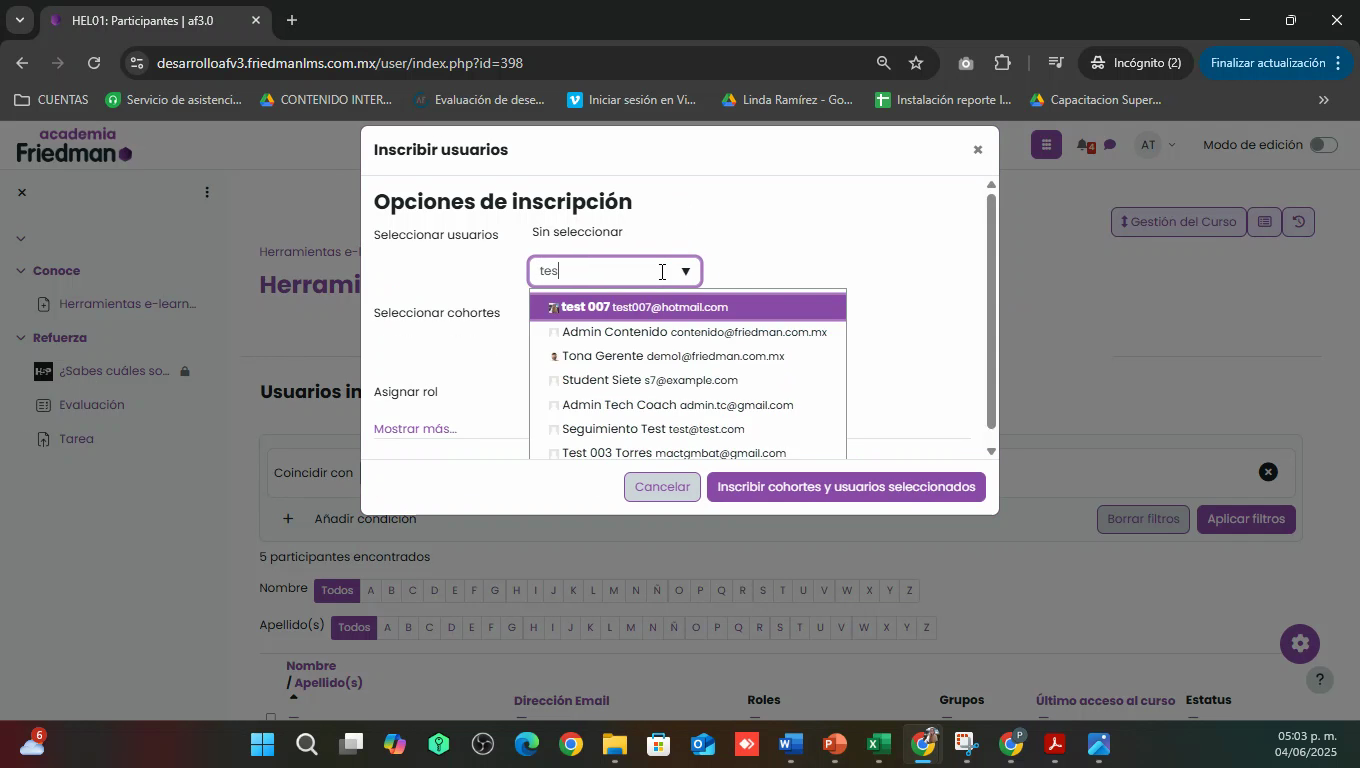Click the Borrar filtros button
This screenshot has width=1360, height=768.
[1142, 519]
